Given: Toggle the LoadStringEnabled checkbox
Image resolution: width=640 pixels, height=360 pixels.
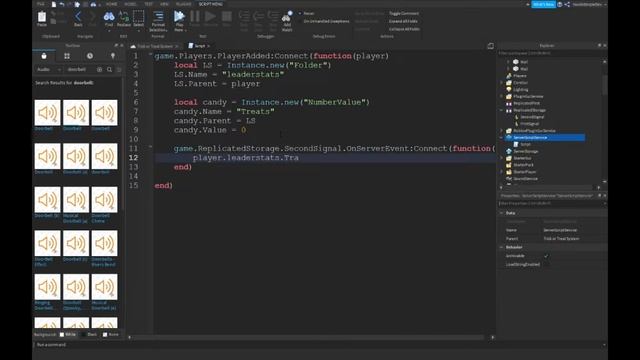Looking at the screenshot, I should point(546,264).
